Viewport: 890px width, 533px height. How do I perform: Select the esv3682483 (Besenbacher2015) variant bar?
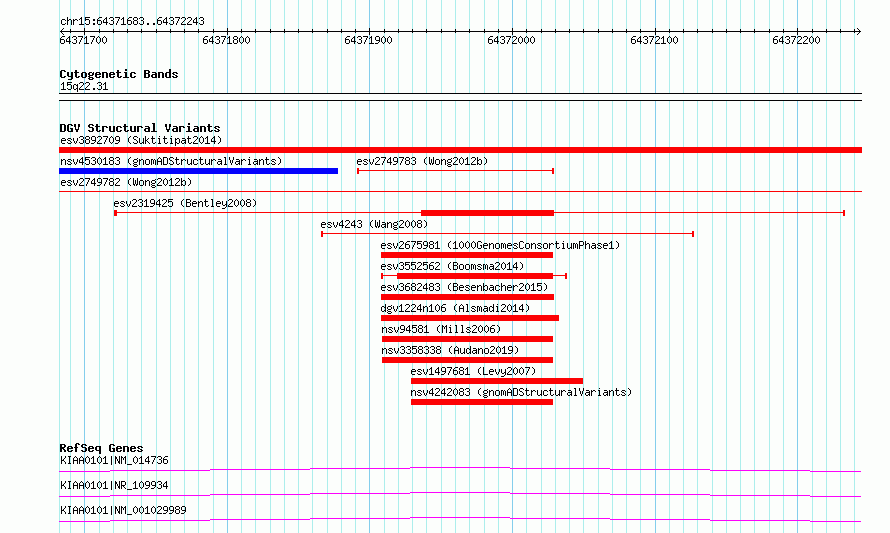[x=467, y=297]
